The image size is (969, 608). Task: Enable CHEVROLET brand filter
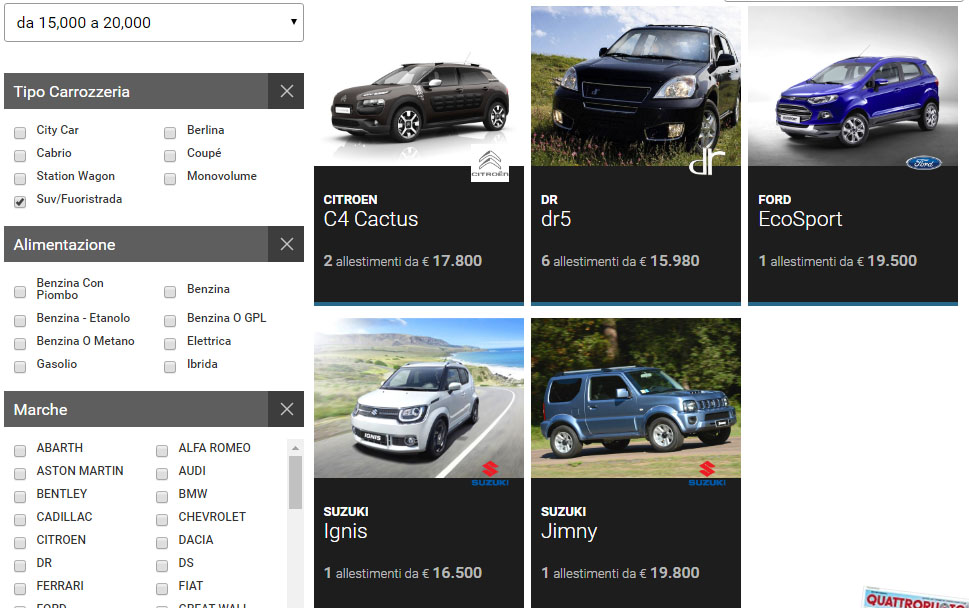(162, 520)
